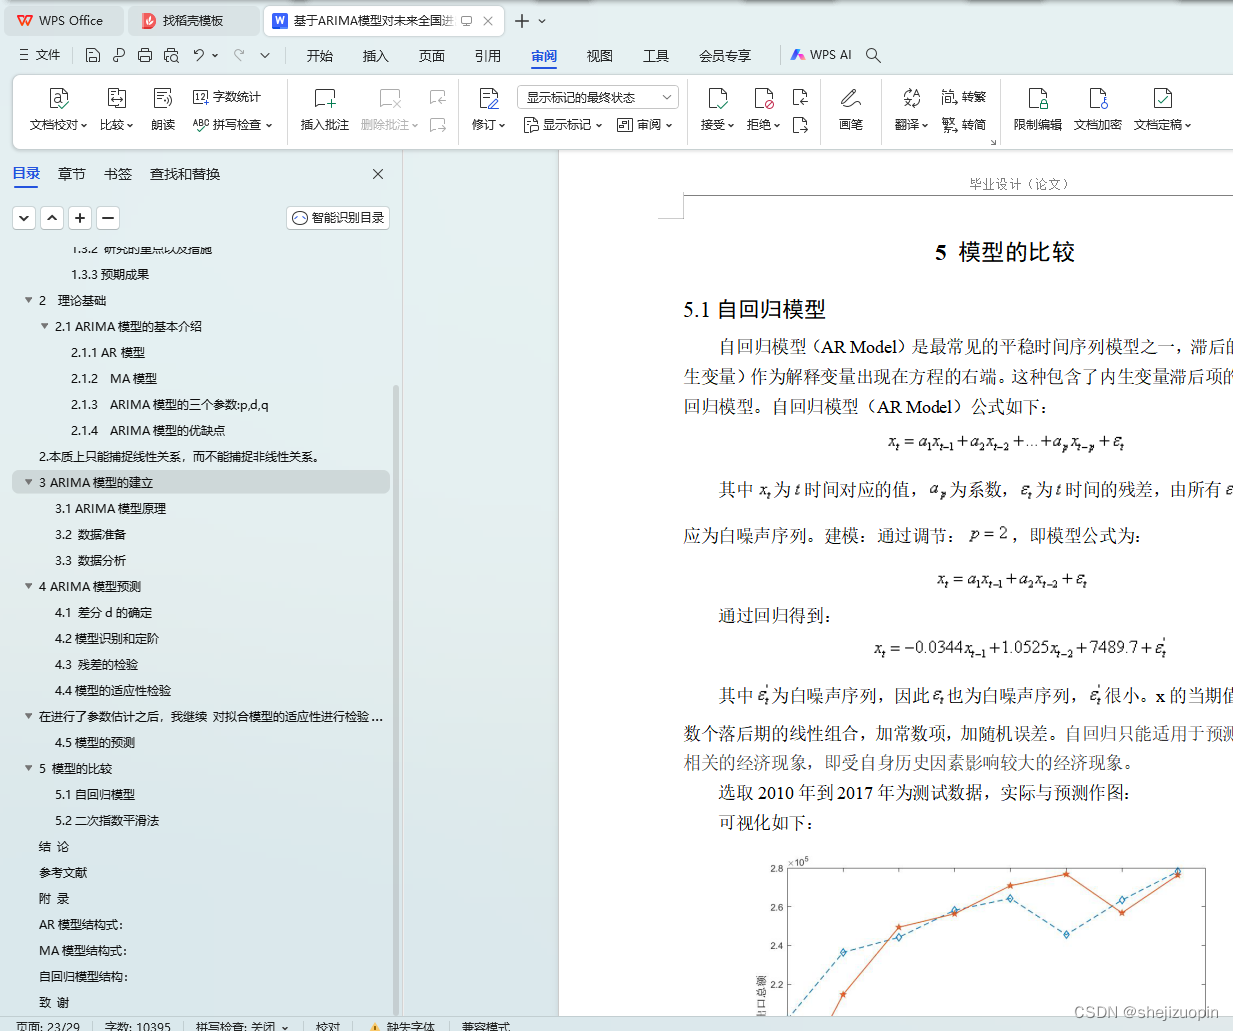Collapse levels with the up chevron in outline
The width and height of the screenshot is (1233, 1031).
tap(52, 217)
